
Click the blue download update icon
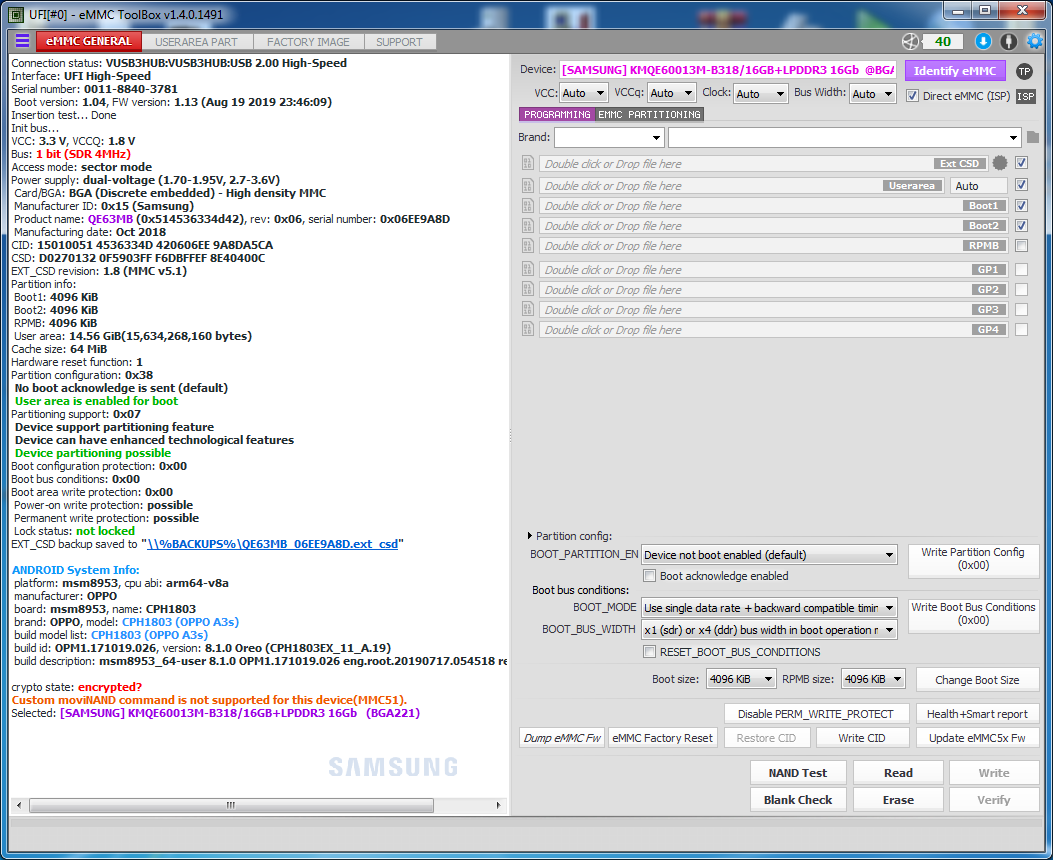pos(983,42)
